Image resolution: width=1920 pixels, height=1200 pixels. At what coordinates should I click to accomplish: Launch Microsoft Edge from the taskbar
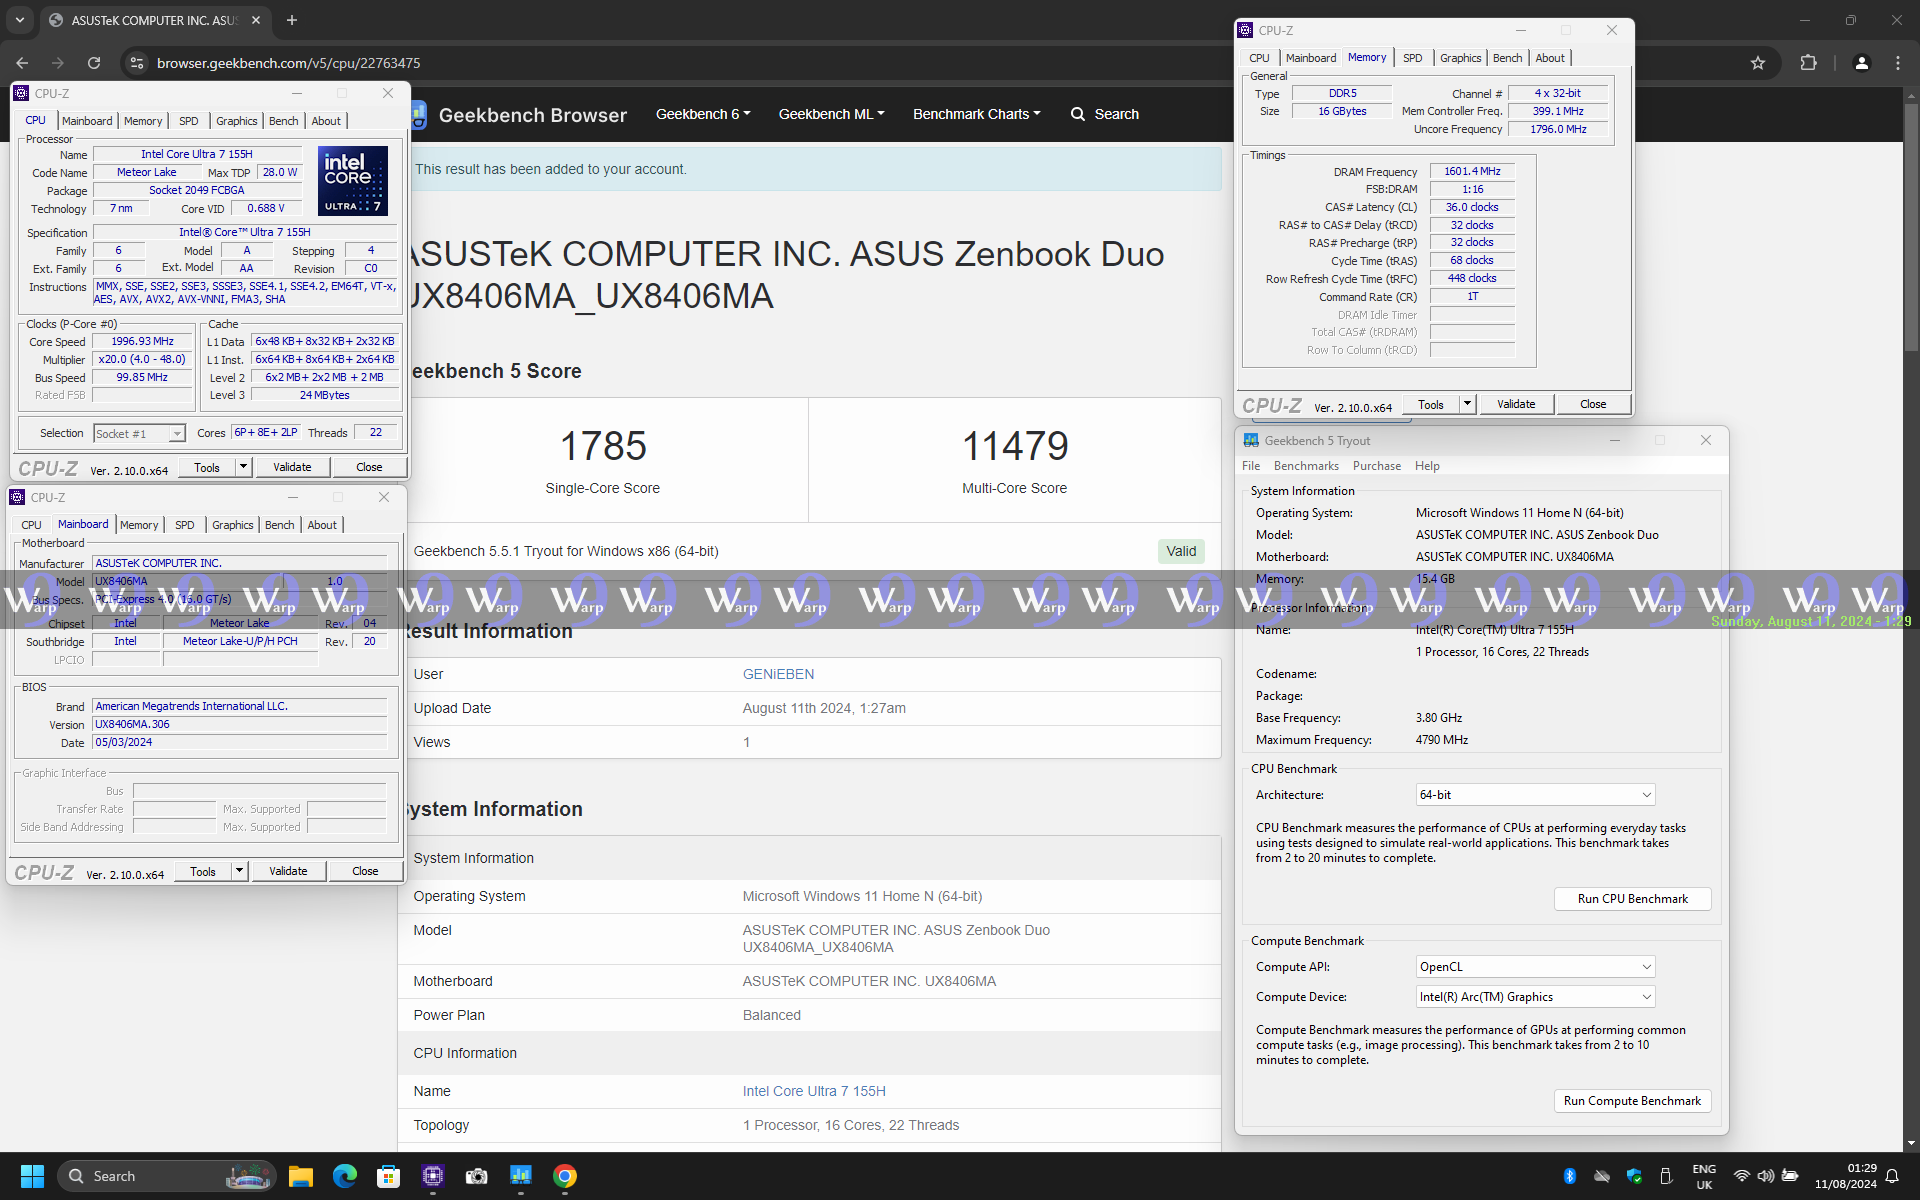345,1176
